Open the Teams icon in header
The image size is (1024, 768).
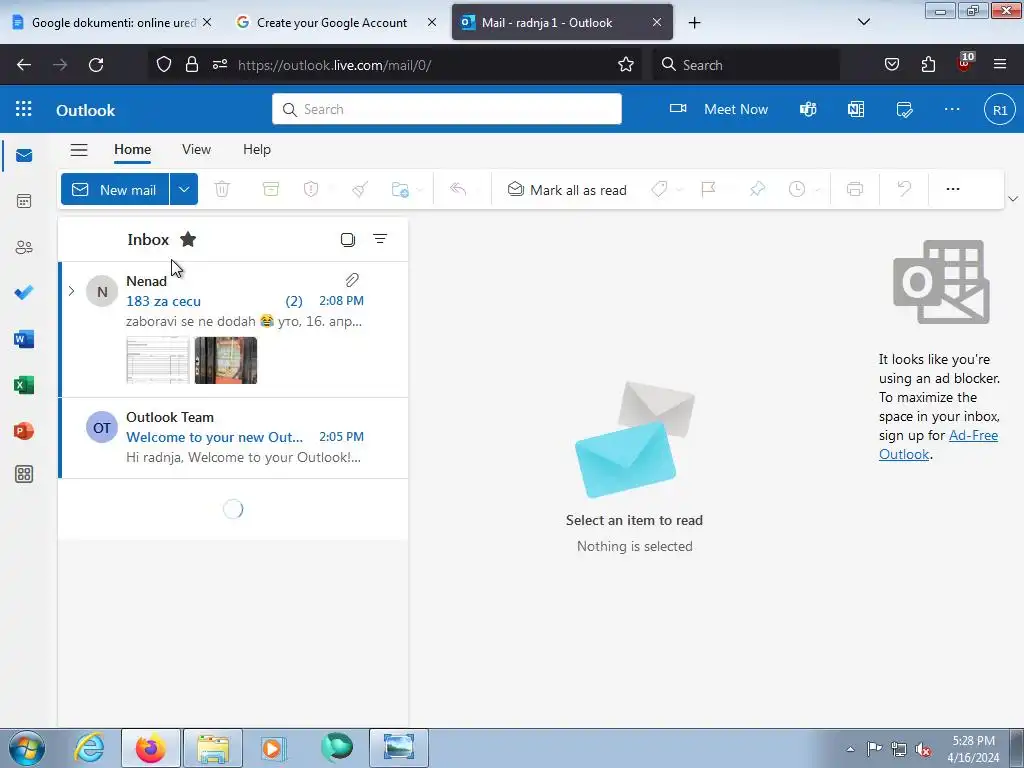pos(808,109)
